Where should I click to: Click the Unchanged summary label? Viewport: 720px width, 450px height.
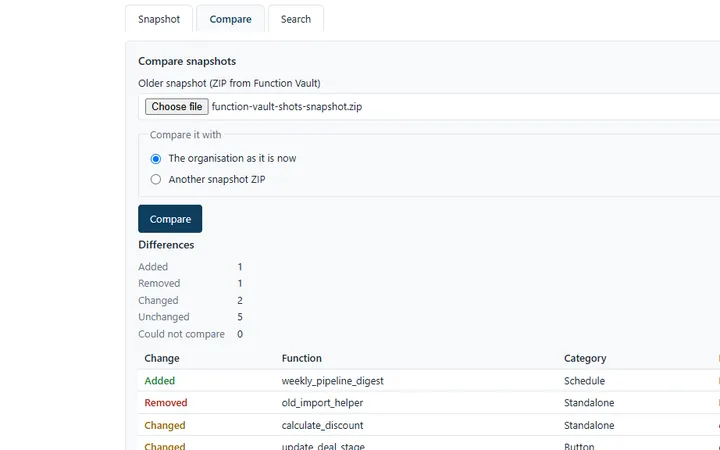163,317
